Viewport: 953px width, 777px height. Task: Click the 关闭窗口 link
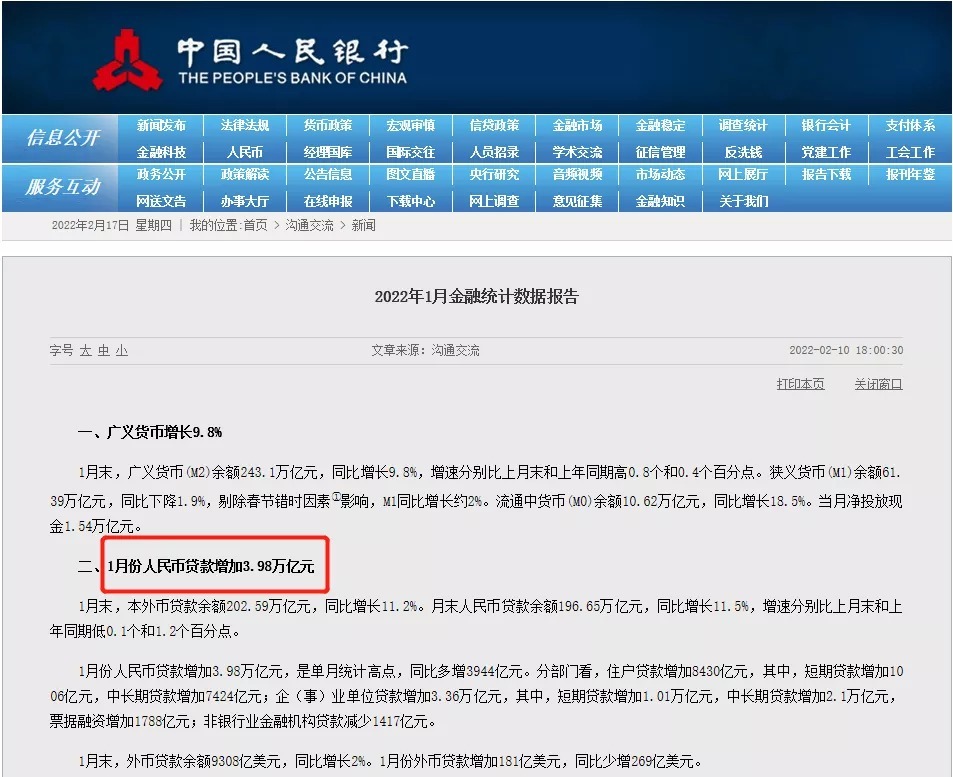tap(877, 384)
